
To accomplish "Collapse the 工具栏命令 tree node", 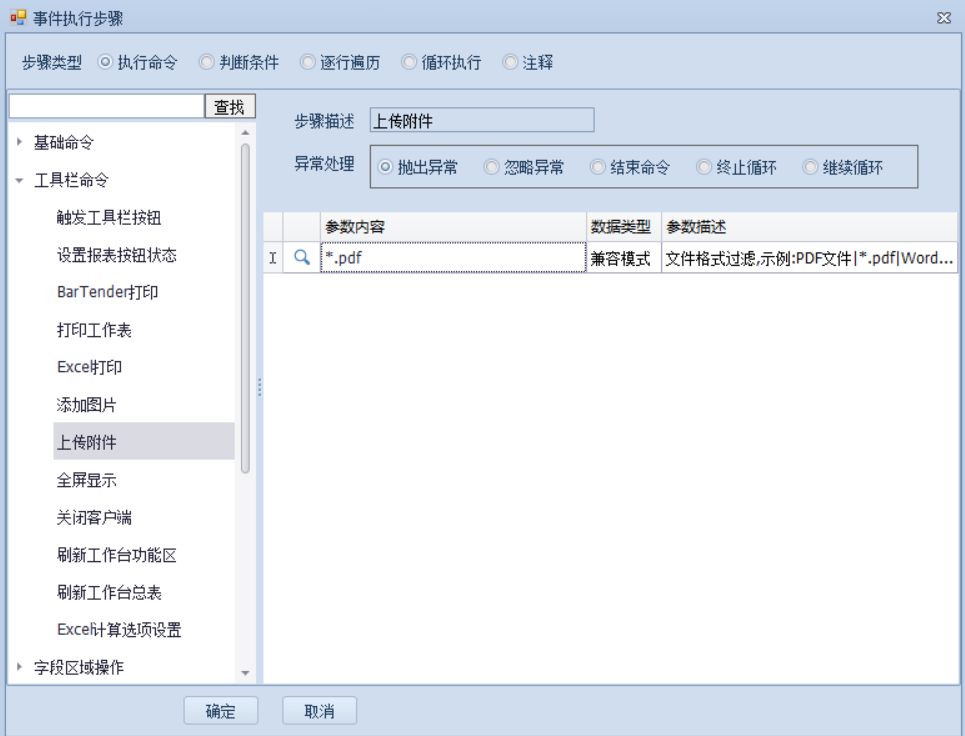I will [x=20, y=181].
